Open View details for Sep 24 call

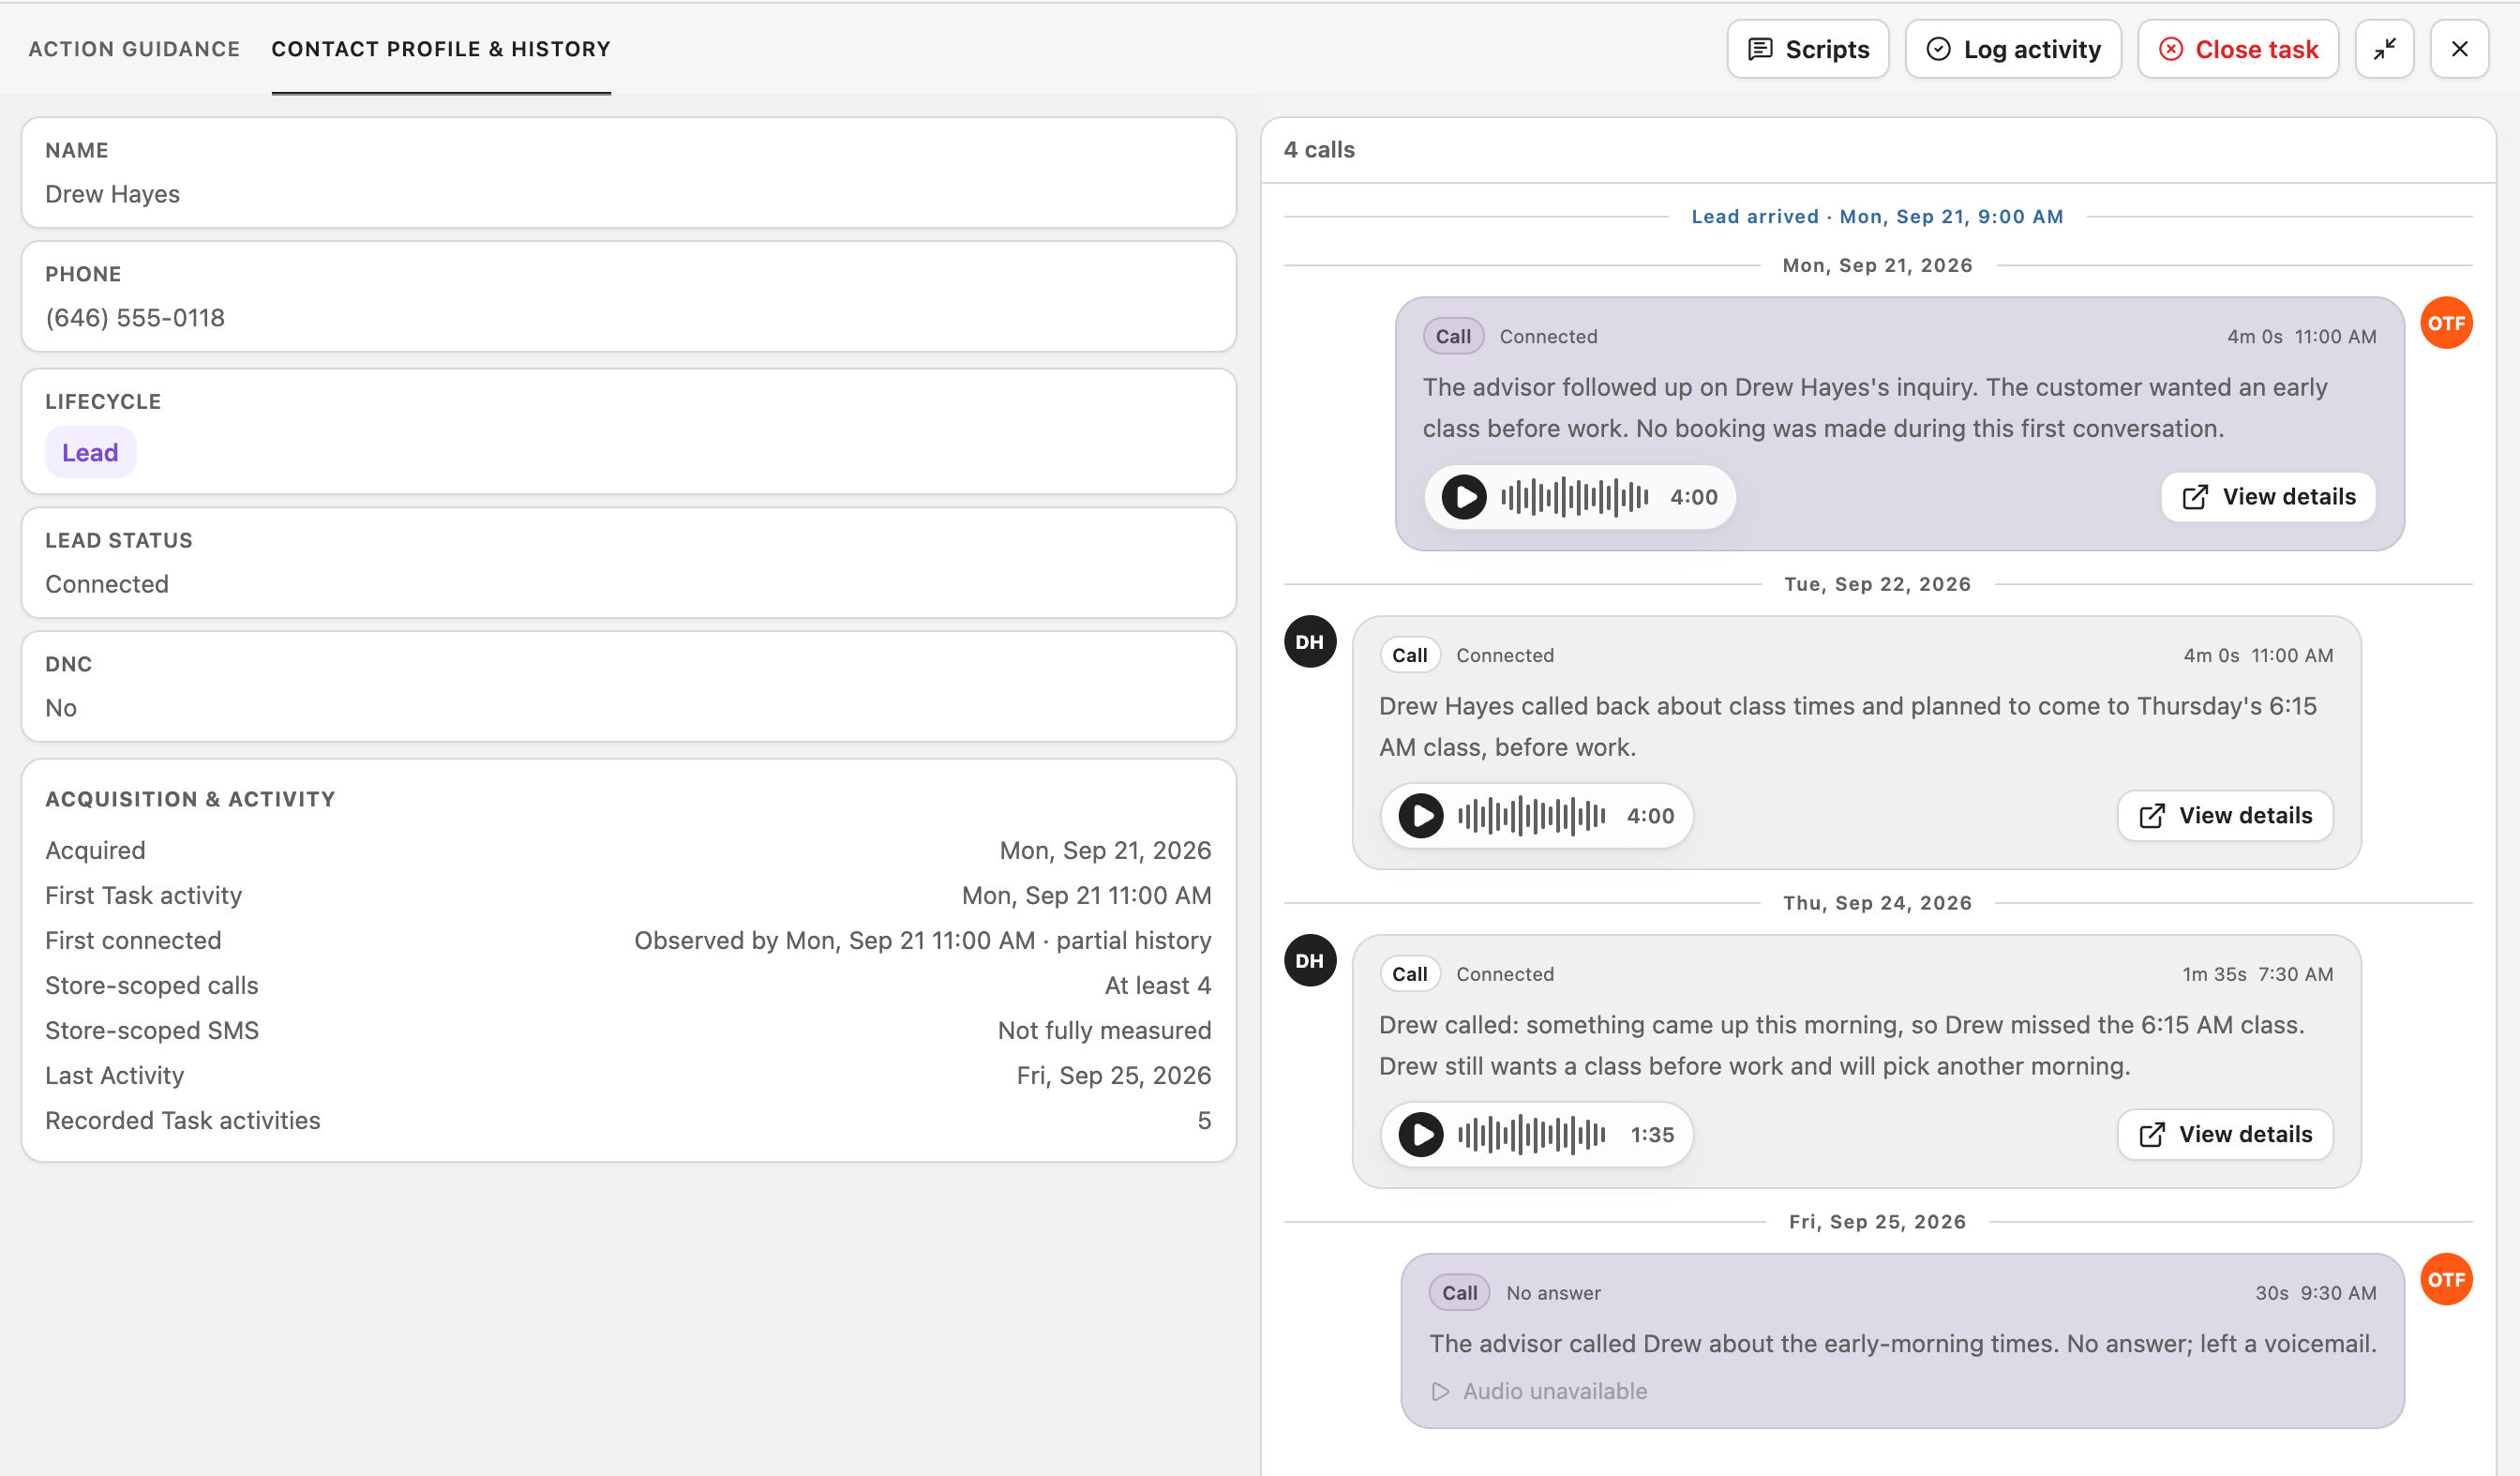pos(2225,1135)
